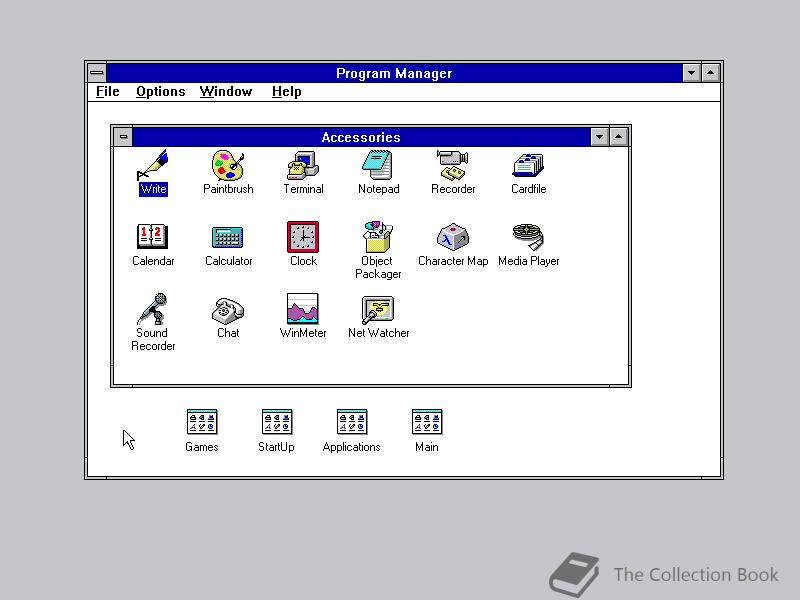Click the Calendar icon

click(x=153, y=237)
